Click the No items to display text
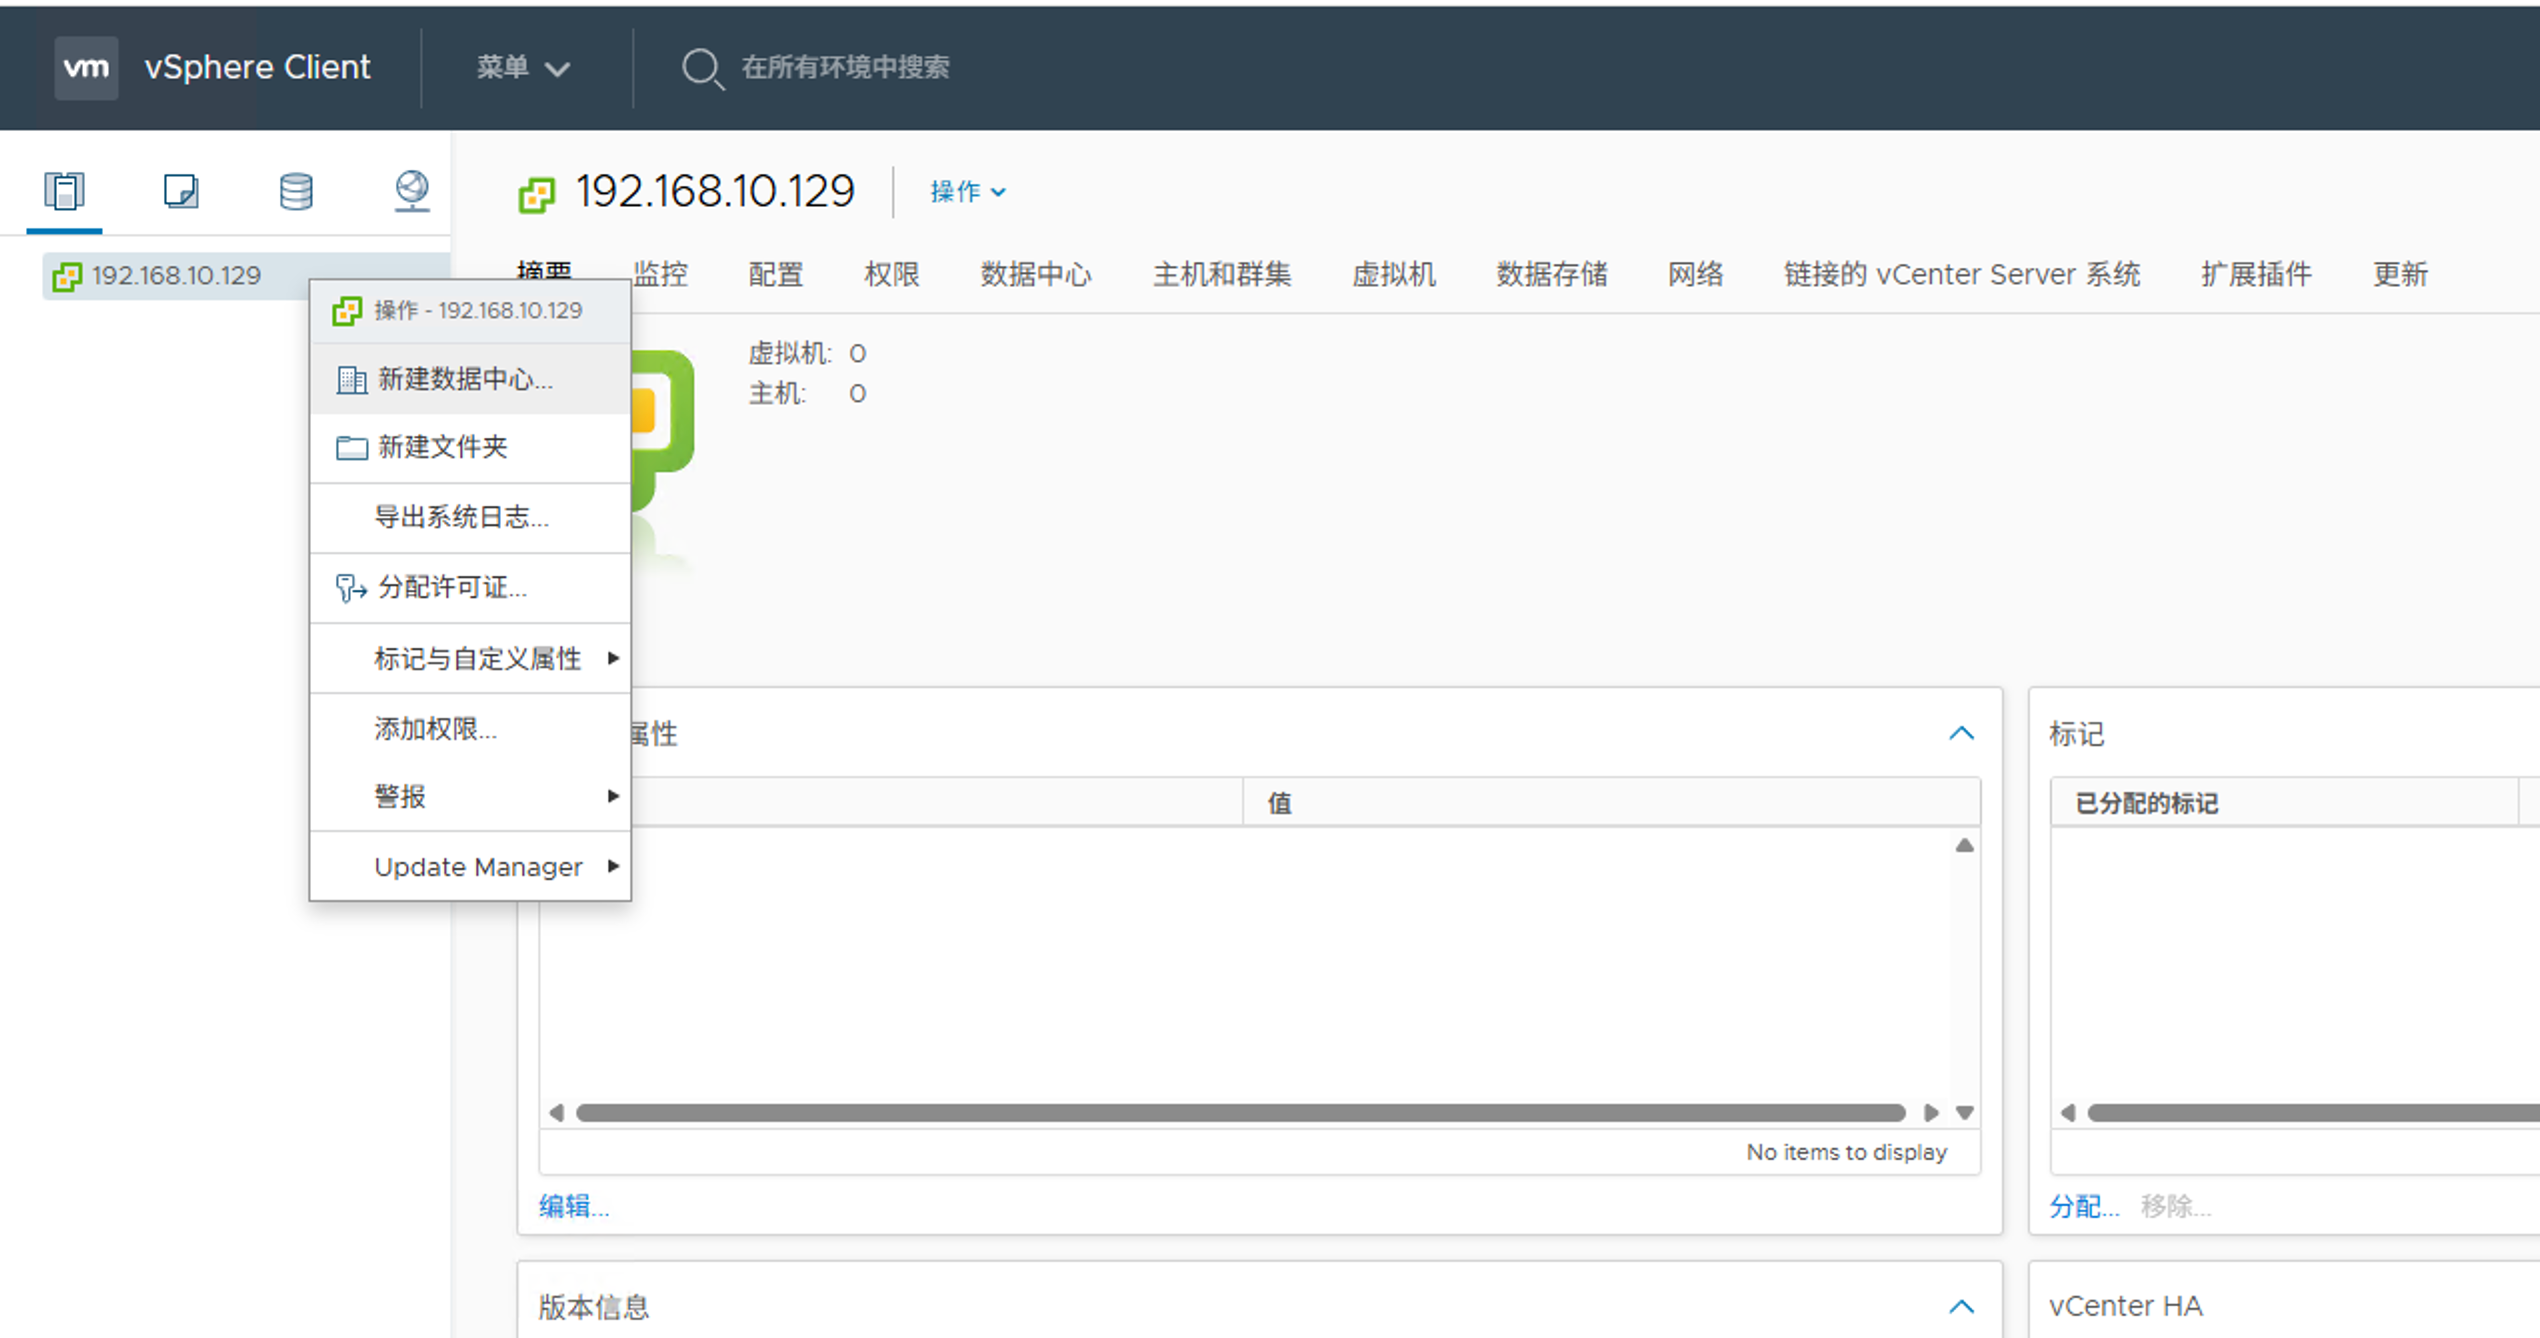Screen dimensions: 2540x1338 point(1846,1152)
